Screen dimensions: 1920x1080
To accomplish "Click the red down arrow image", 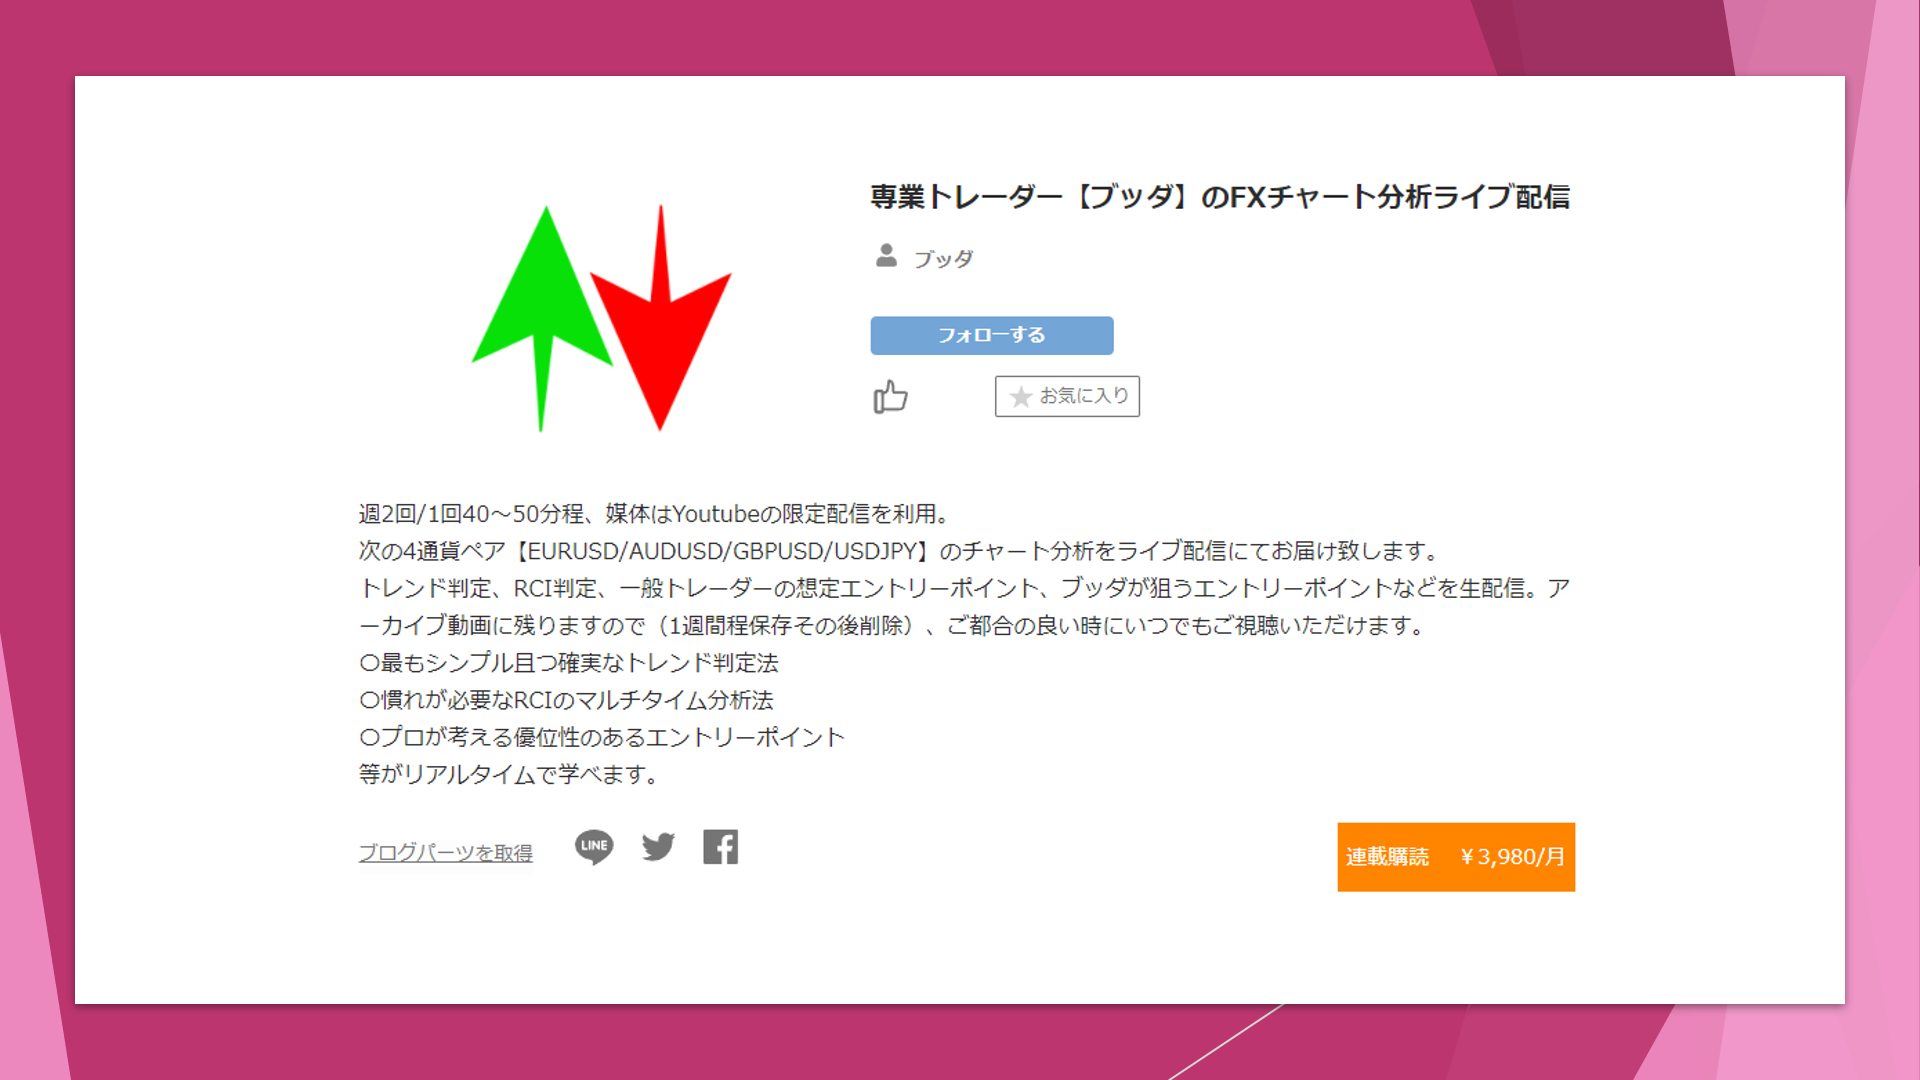I will coord(661,318).
